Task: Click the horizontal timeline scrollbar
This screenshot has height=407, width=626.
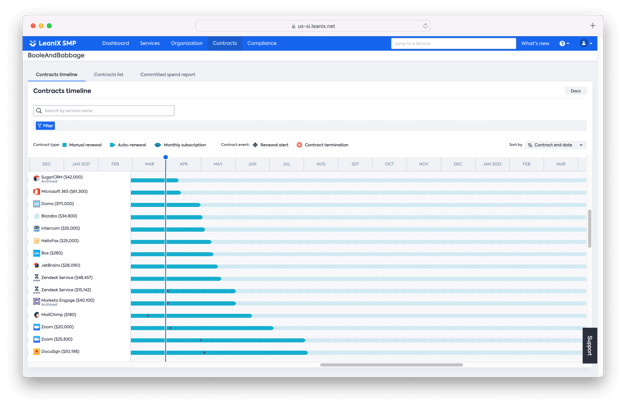Action: click(392, 365)
